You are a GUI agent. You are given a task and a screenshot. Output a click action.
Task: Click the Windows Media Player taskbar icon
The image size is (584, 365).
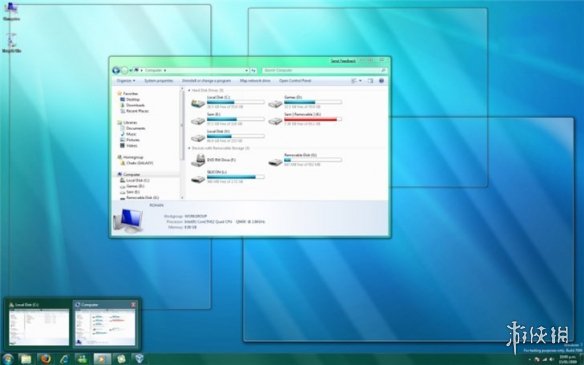pyautogui.click(x=101, y=359)
